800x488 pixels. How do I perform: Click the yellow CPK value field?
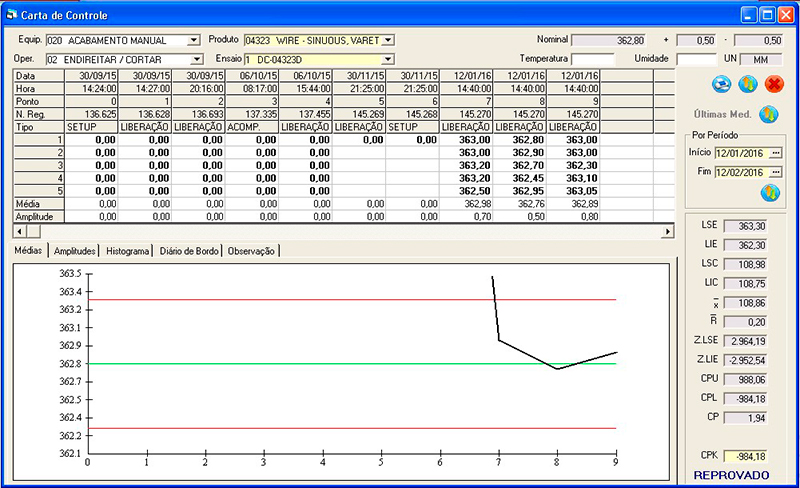tap(745, 456)
